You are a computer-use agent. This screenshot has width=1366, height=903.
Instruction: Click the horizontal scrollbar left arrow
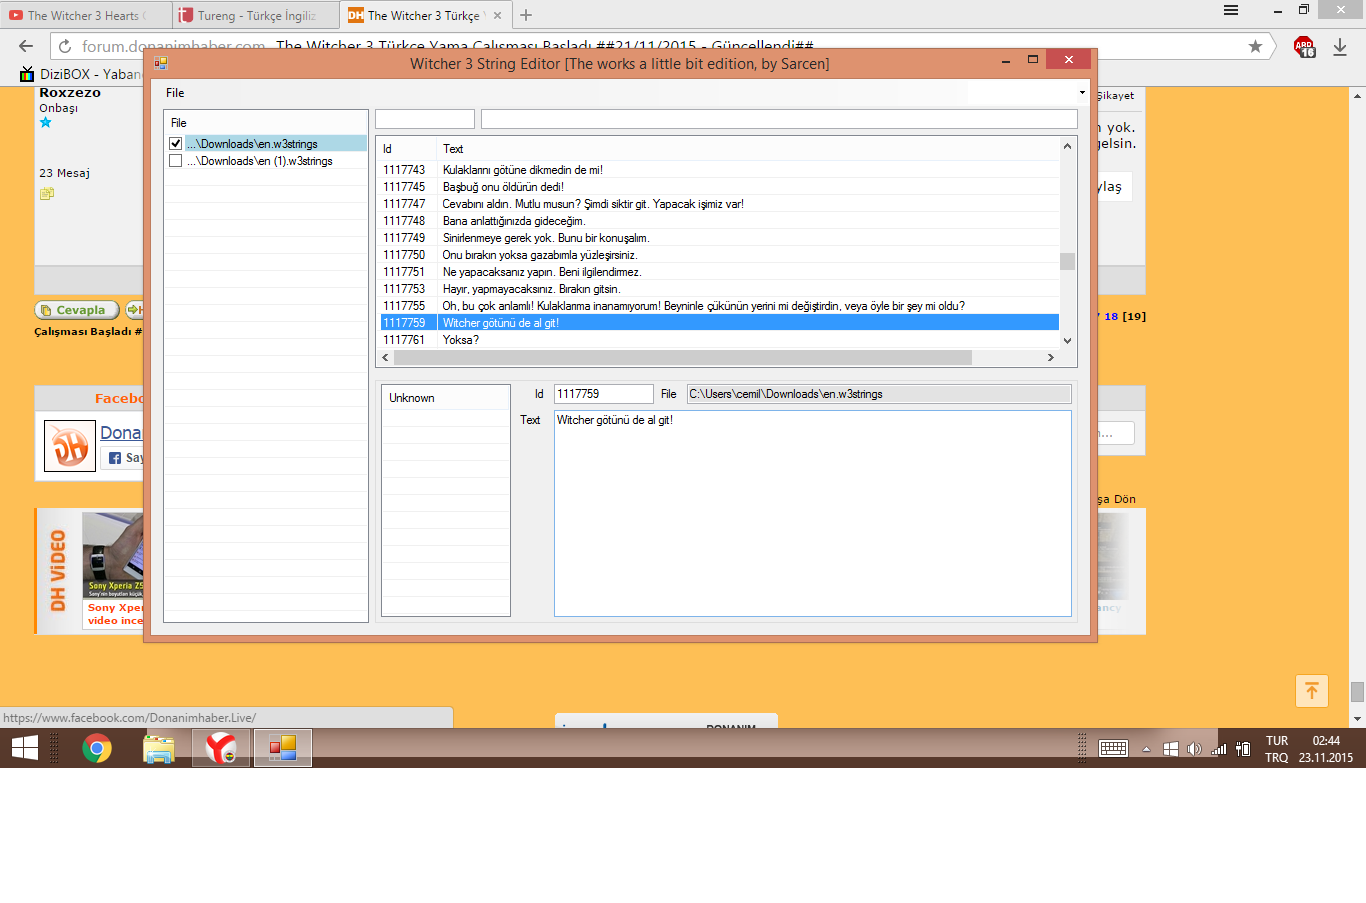click(x=386, y=357)
